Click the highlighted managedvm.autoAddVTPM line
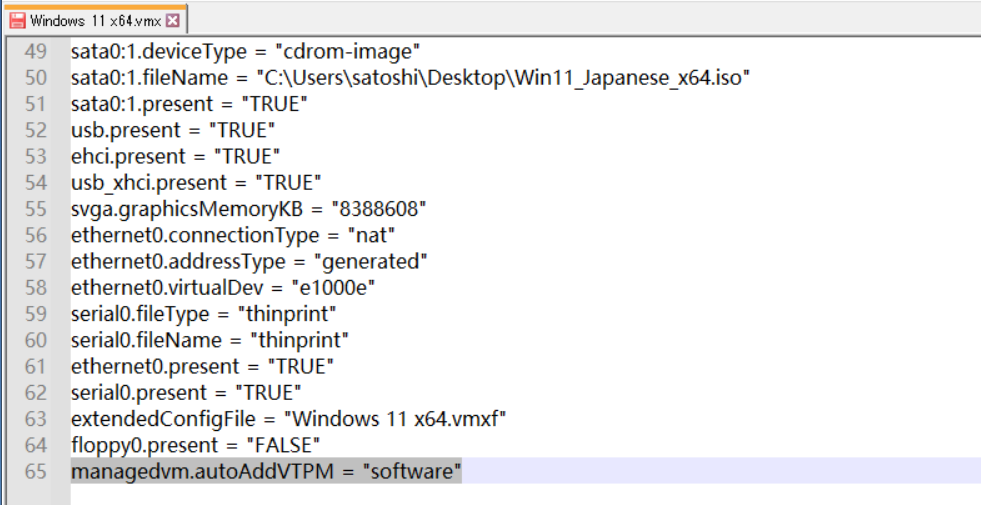This screenshot has width=981, height=505. pos(266,471)
